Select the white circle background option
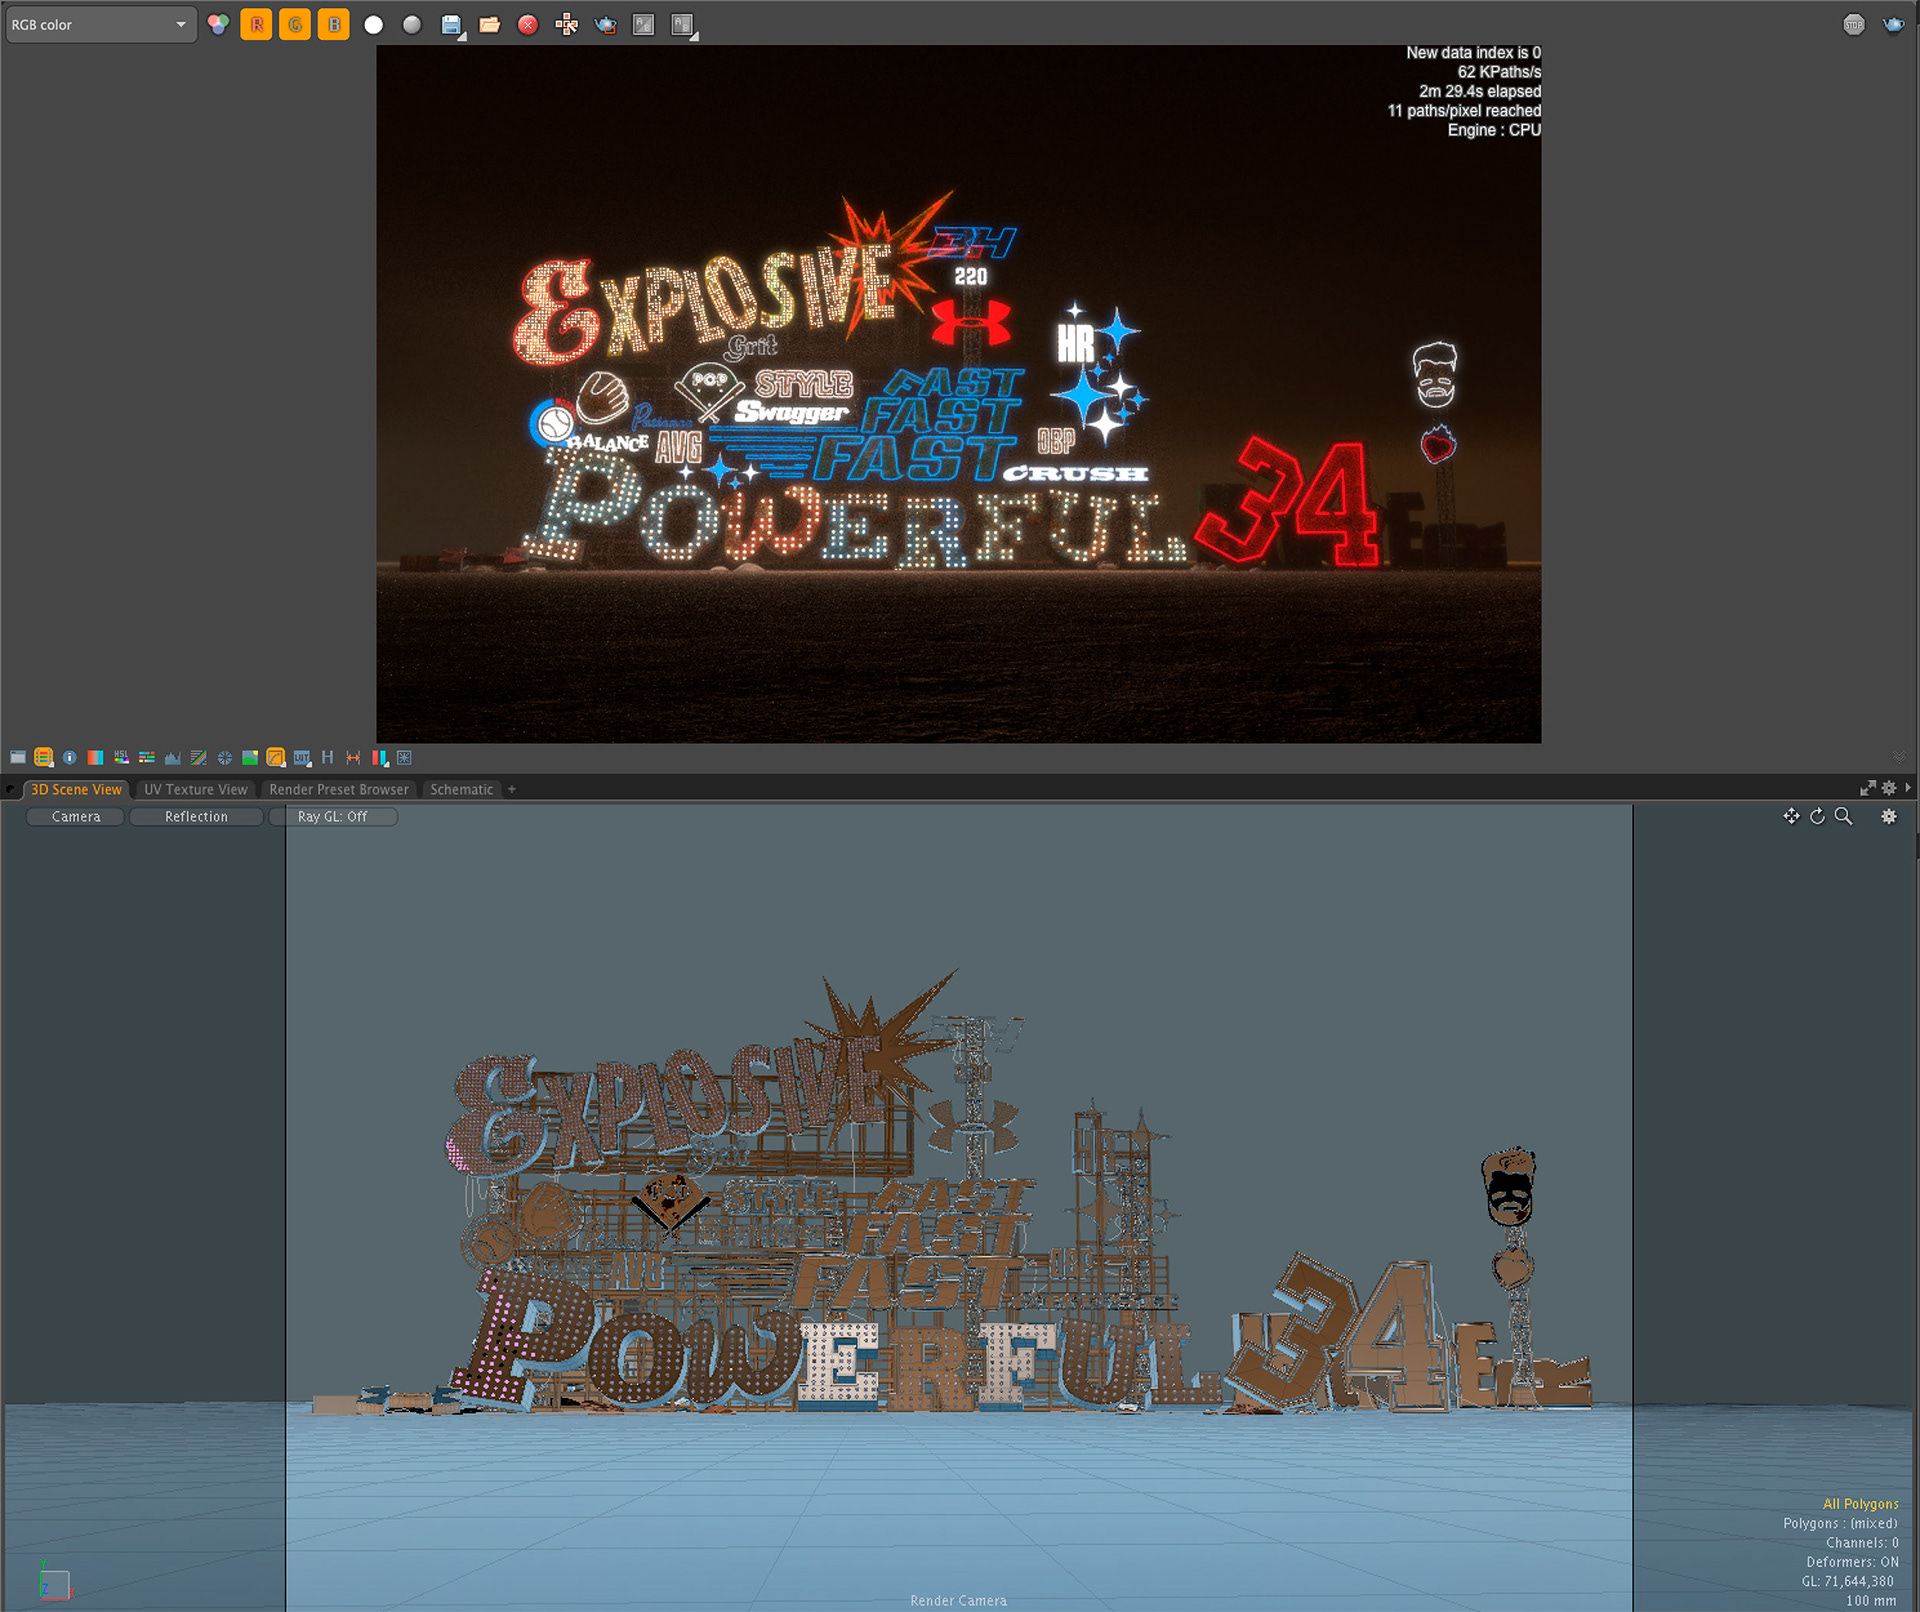Viewport: 1920px width, 1612px height. click(373, 25)
